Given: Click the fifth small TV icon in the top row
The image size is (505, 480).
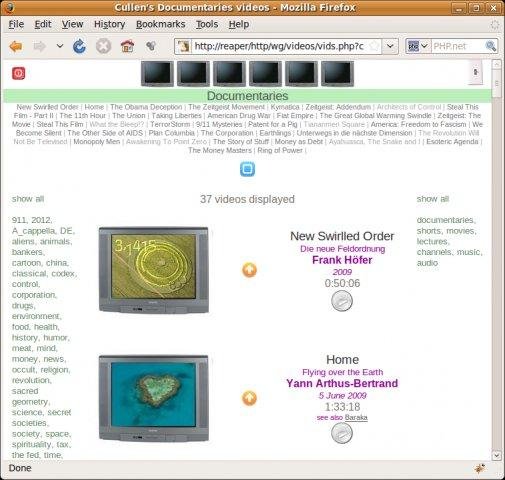Looking at the screenshot, I should 301,74.
